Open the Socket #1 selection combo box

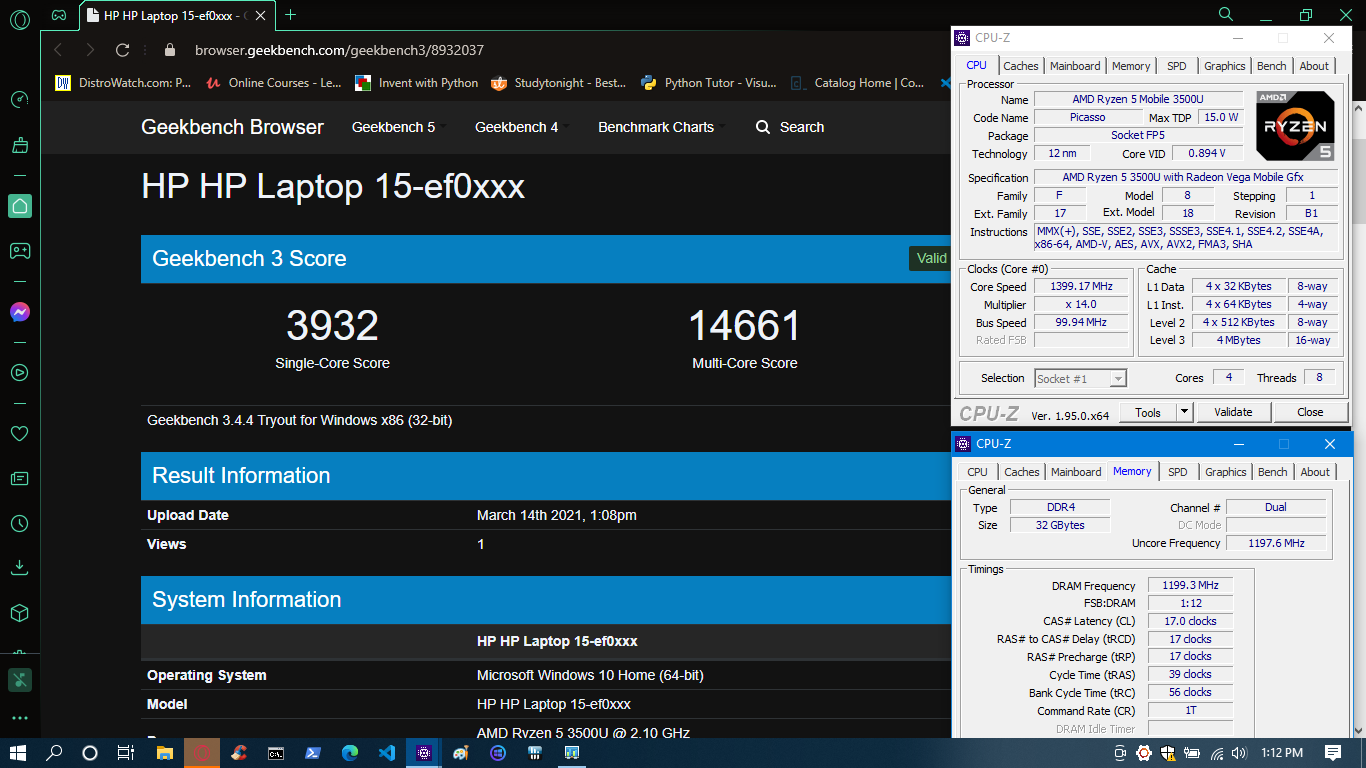coord(1080,378)
